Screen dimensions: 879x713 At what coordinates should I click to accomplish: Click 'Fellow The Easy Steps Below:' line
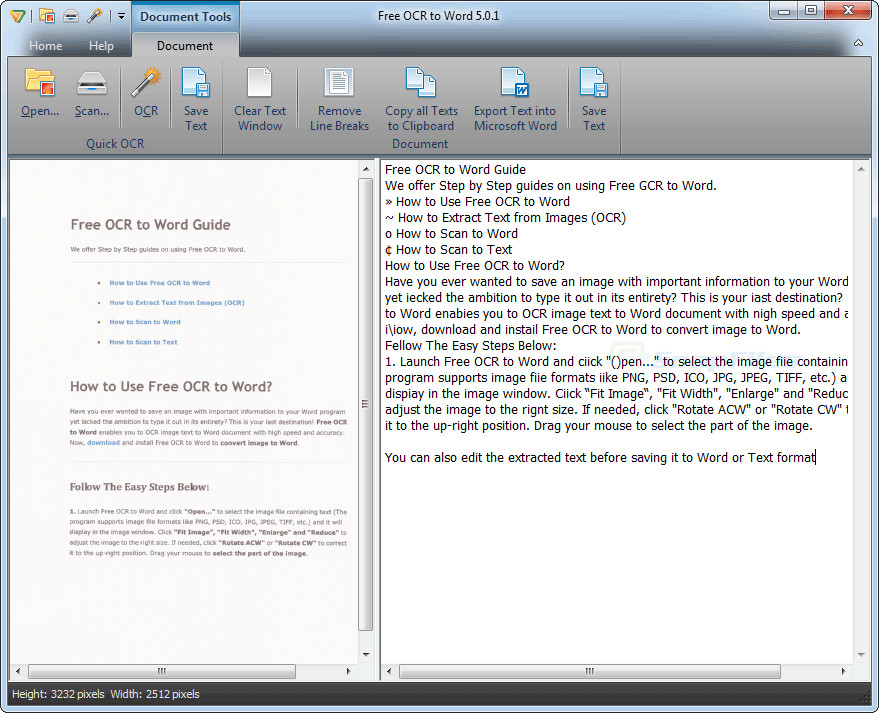(x=471, y=346)
